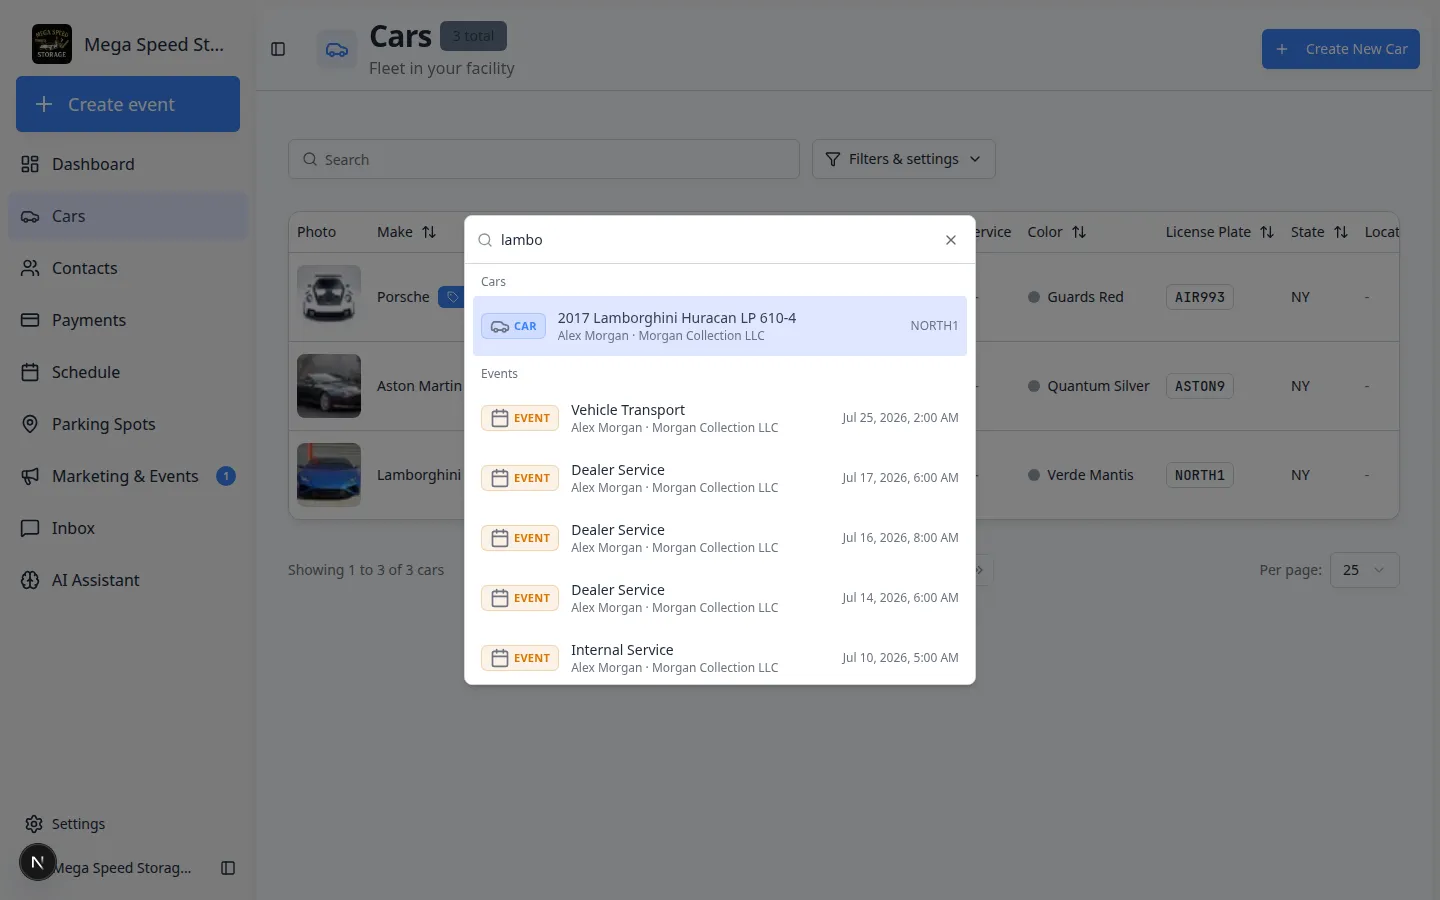Click the Settings gear icon
The image size is (1440, 900).
coord(34,824)
